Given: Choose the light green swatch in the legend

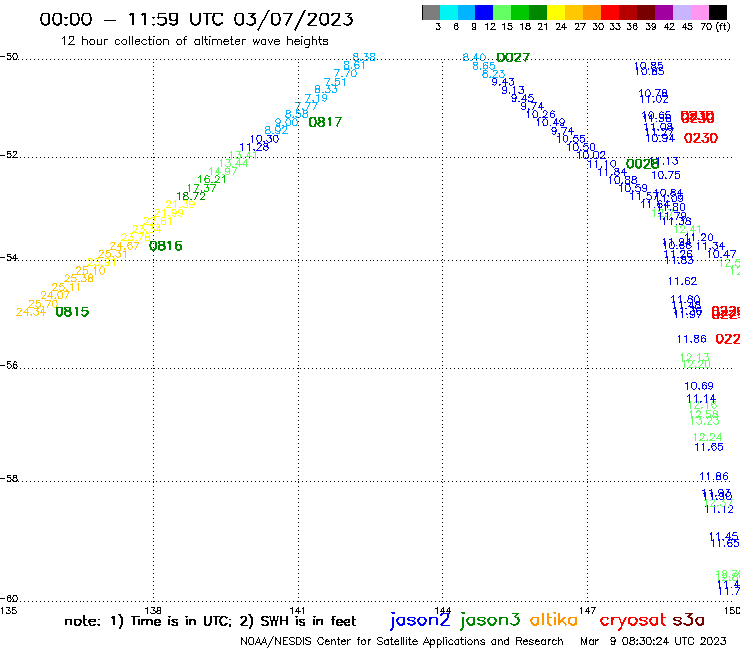Looking at the screenshot, I should 502,12.
